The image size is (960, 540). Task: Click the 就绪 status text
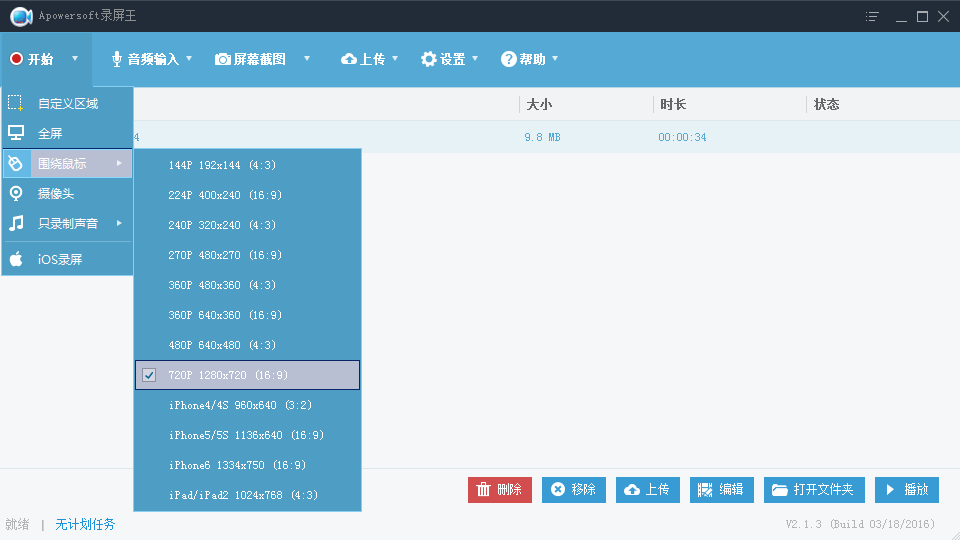[x=17, y=524]
